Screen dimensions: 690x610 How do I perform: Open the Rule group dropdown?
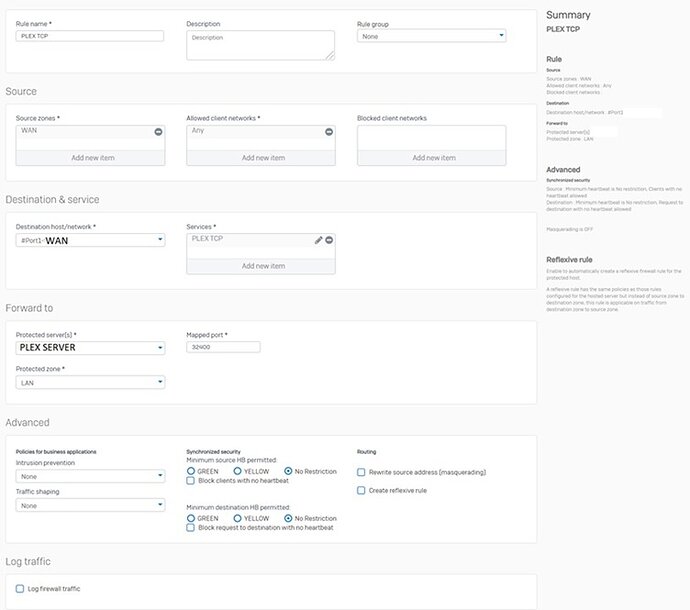431,36
